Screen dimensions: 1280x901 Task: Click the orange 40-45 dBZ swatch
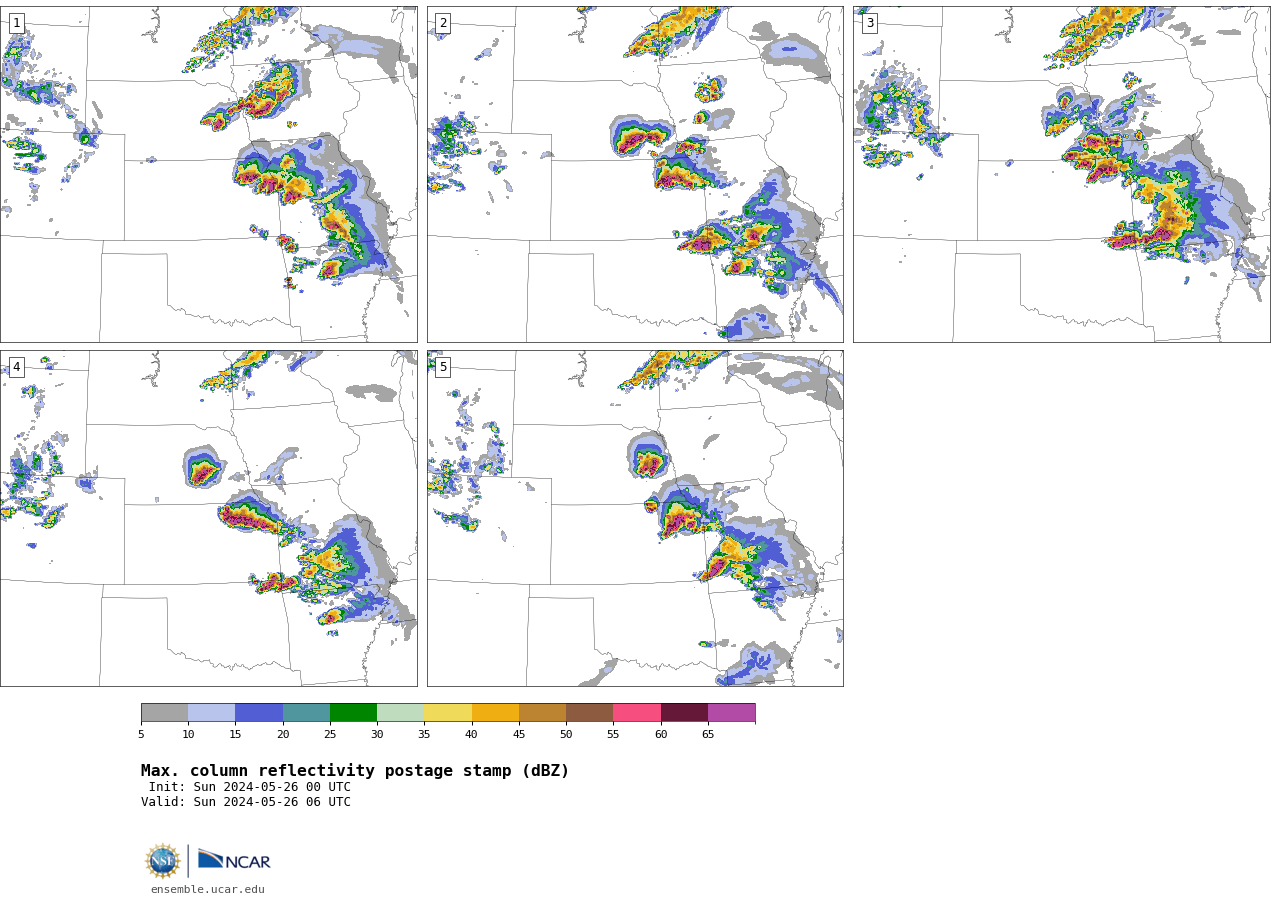tap(495, 712)
